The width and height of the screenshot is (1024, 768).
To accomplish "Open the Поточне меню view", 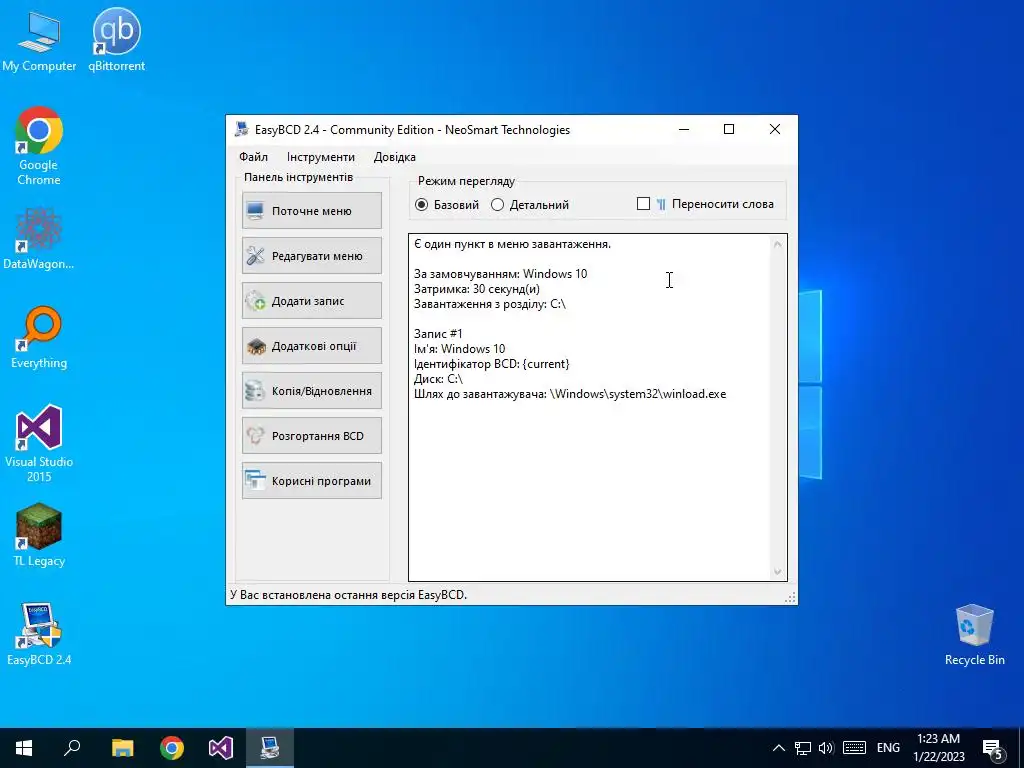I will 312,211.
